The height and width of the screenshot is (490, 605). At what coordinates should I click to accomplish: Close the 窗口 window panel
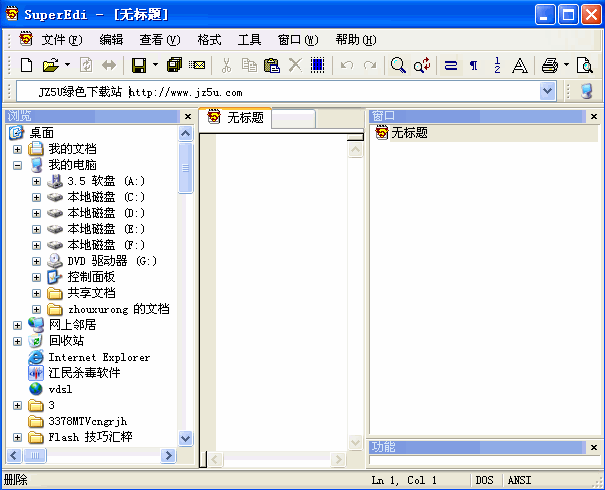tap(594, 116)
